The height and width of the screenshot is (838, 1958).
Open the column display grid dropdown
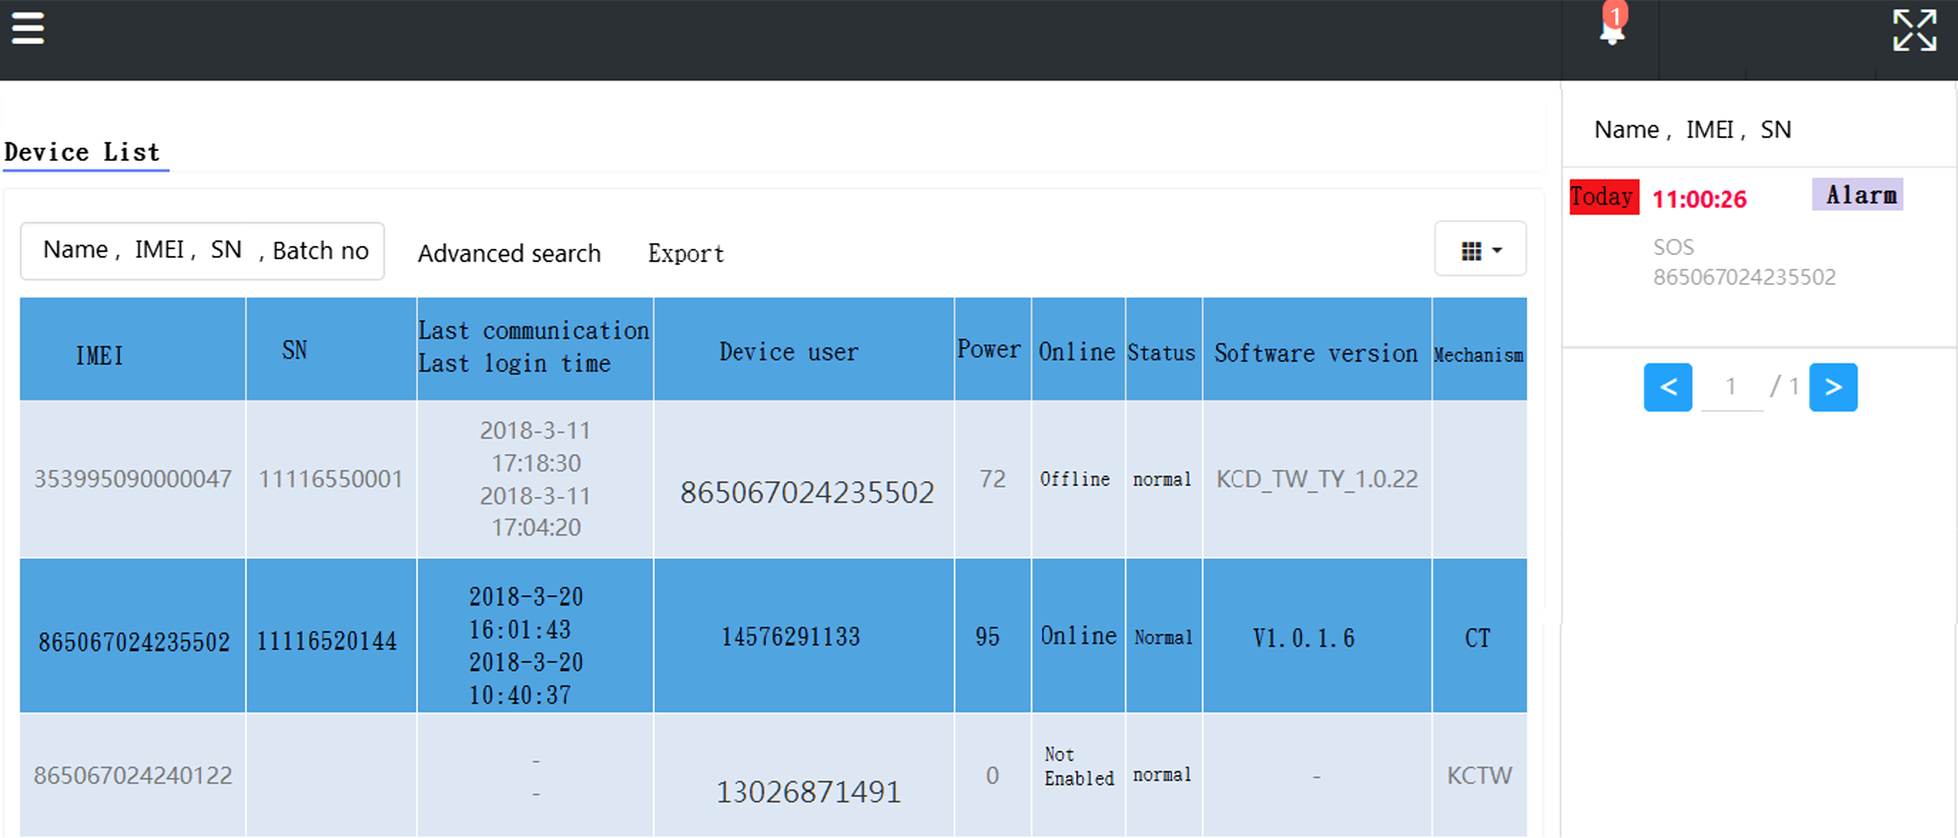pos(1480,249)
